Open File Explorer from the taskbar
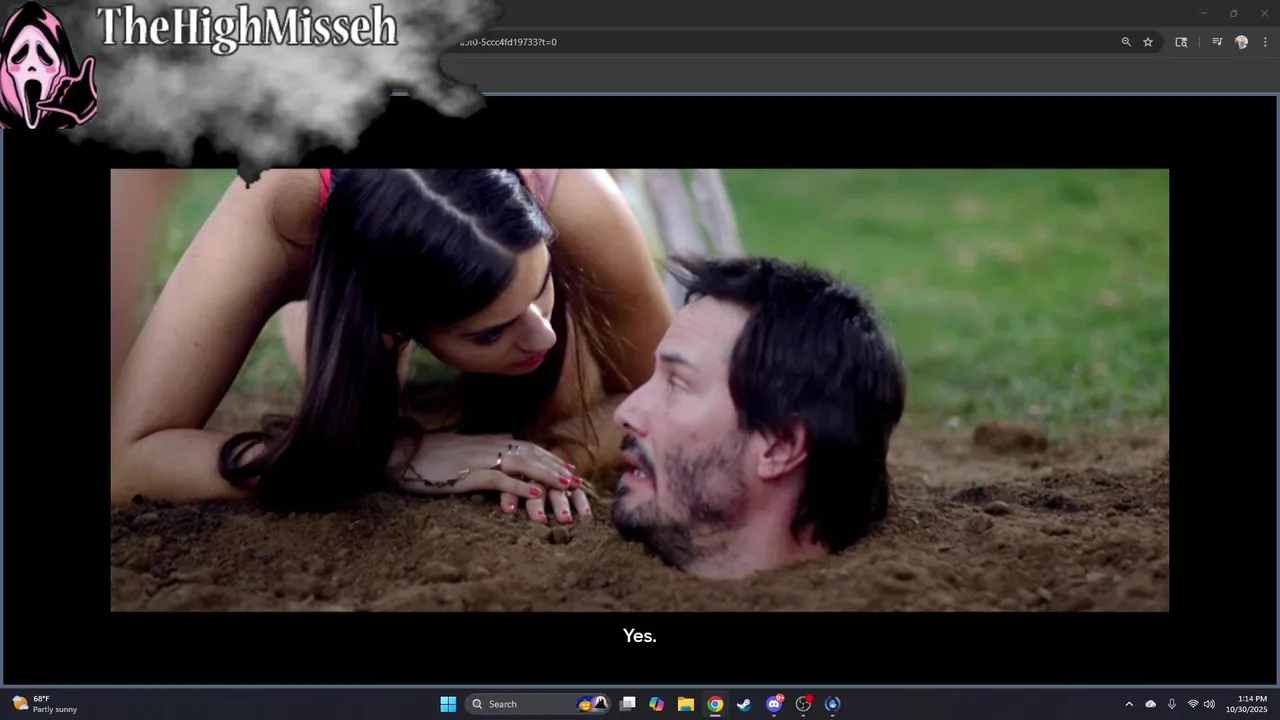The height and width of the screenshot is (720, 1280). coord(685,704)
